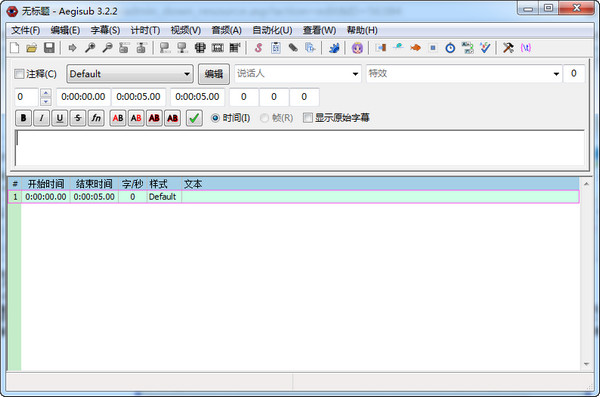
Task: Open the 帮助(H) menu
Action: (x=362, y=30)
